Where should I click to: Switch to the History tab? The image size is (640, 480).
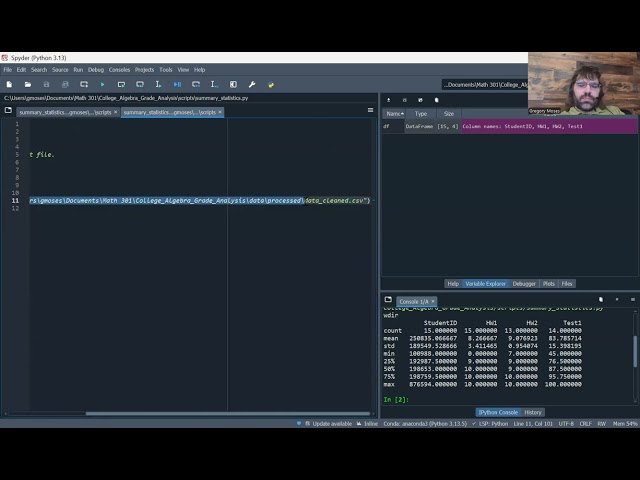pyautogui.click(x=534, y=412)
